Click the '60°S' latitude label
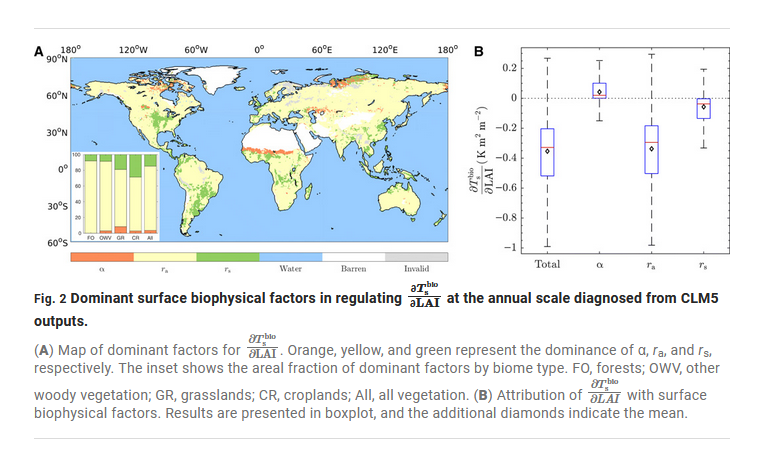This screenshot has width=775, height=450. 57,242
